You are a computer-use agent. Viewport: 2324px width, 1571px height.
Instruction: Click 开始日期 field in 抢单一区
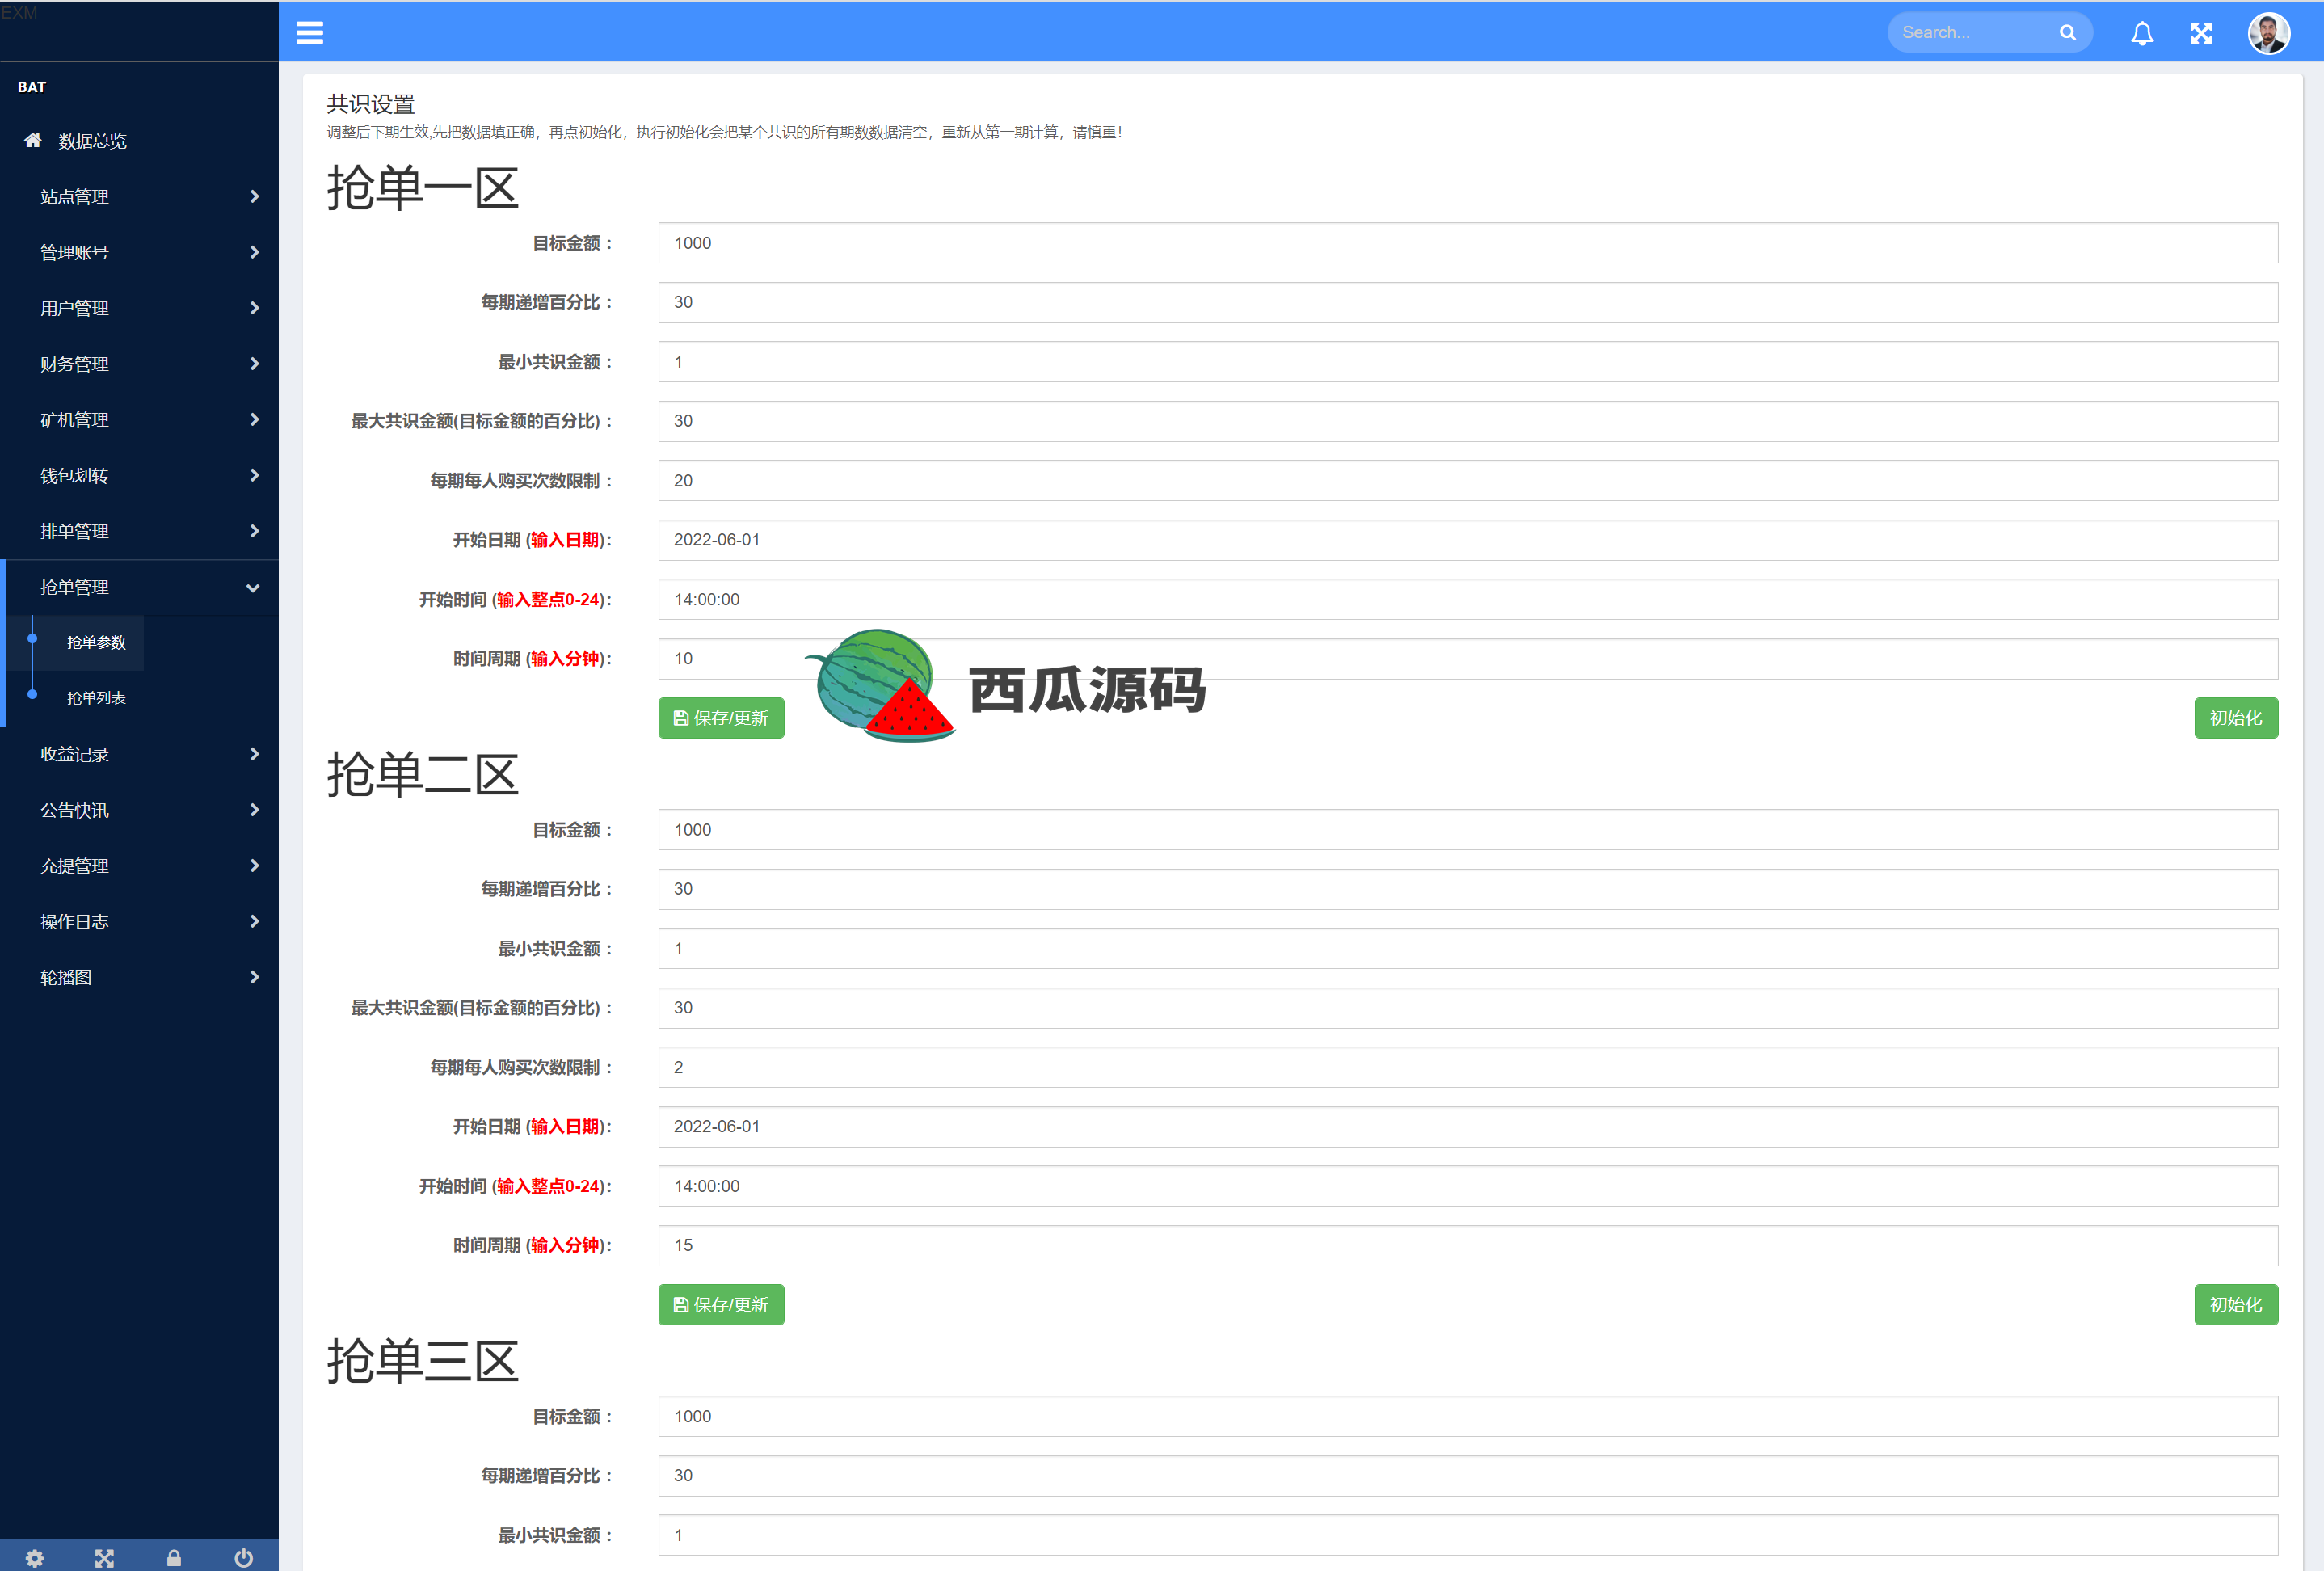(1467, 540)
